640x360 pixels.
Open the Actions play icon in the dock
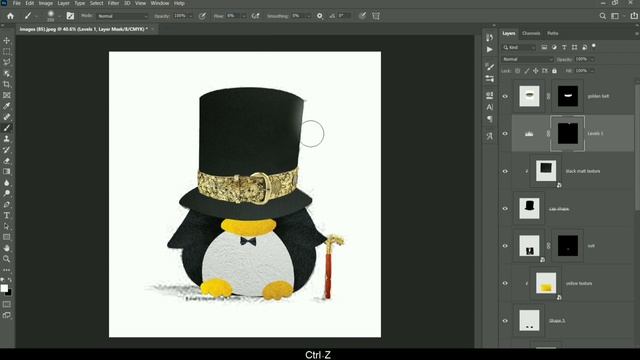click(489, 49)
